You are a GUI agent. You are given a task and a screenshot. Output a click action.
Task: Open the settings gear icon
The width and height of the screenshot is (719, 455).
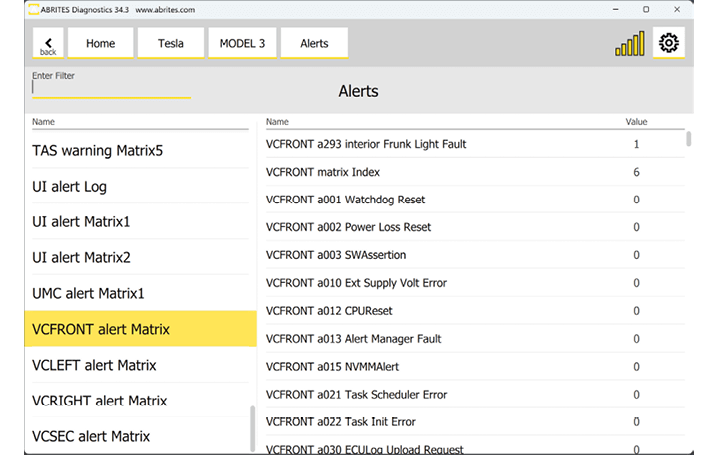[668, 43]
